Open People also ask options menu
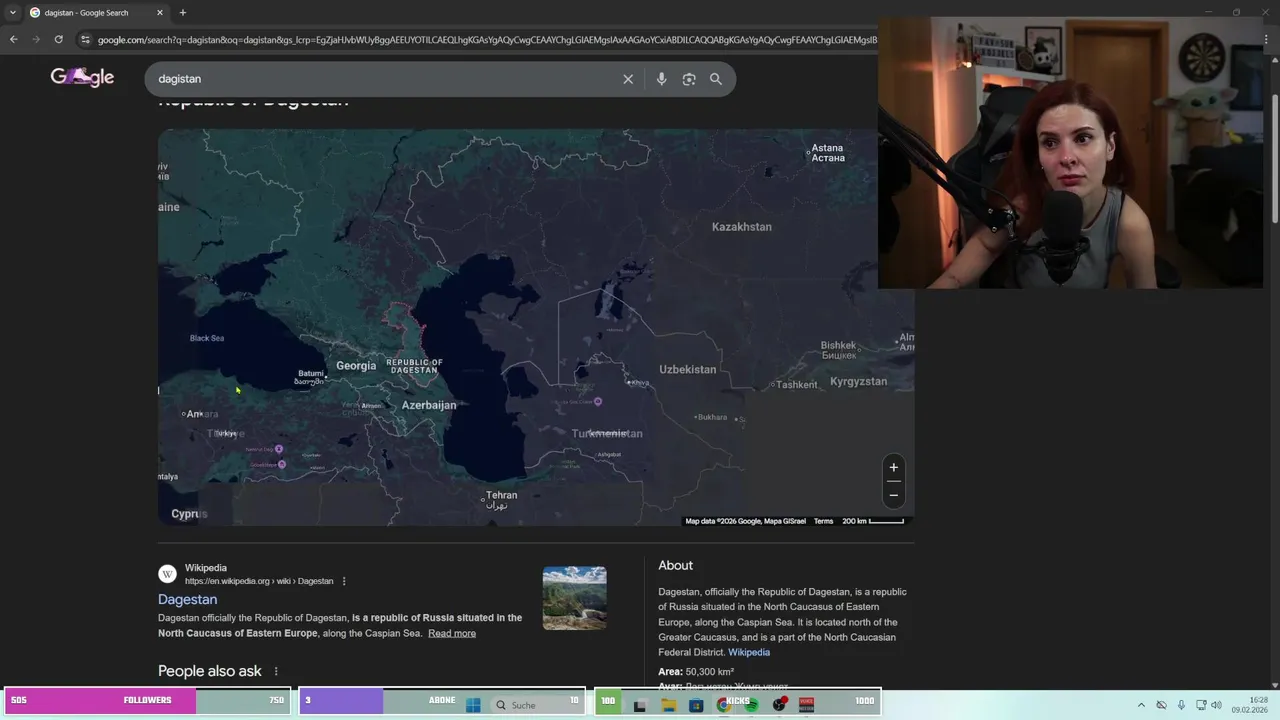Image resolution: width=1280 pixels, height=720 pixels. (276, 671)
